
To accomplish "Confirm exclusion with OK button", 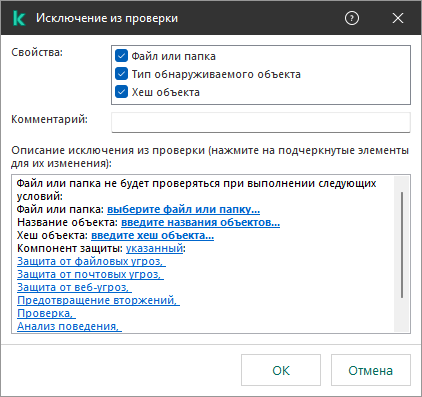I will tap(281, 370).
